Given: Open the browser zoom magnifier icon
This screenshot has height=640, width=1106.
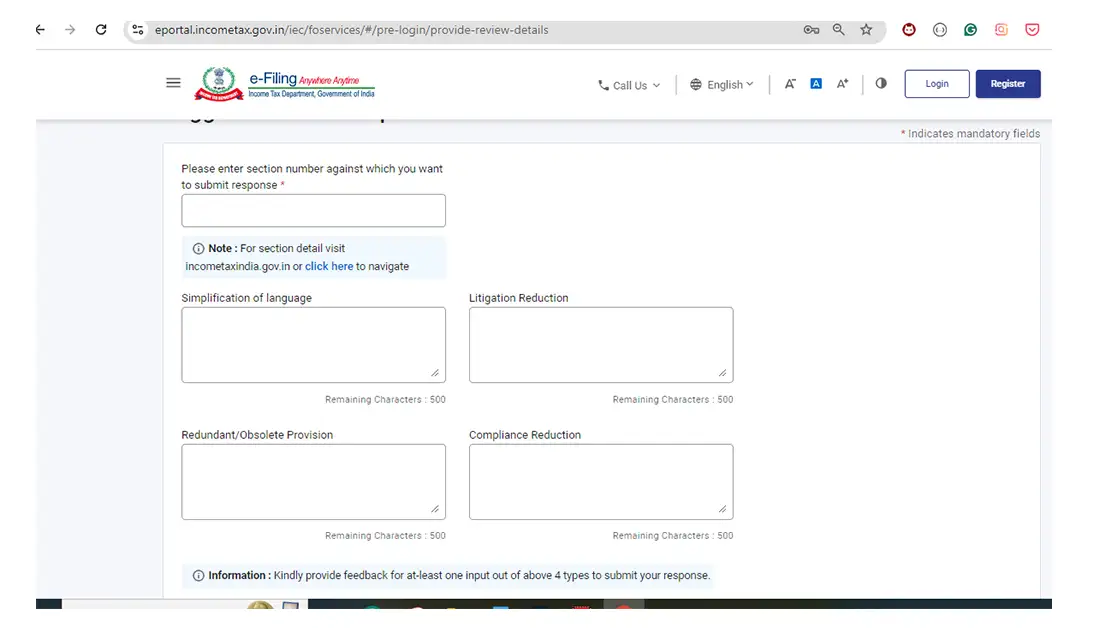Looking at the screenshot, I should coord(839,30).
